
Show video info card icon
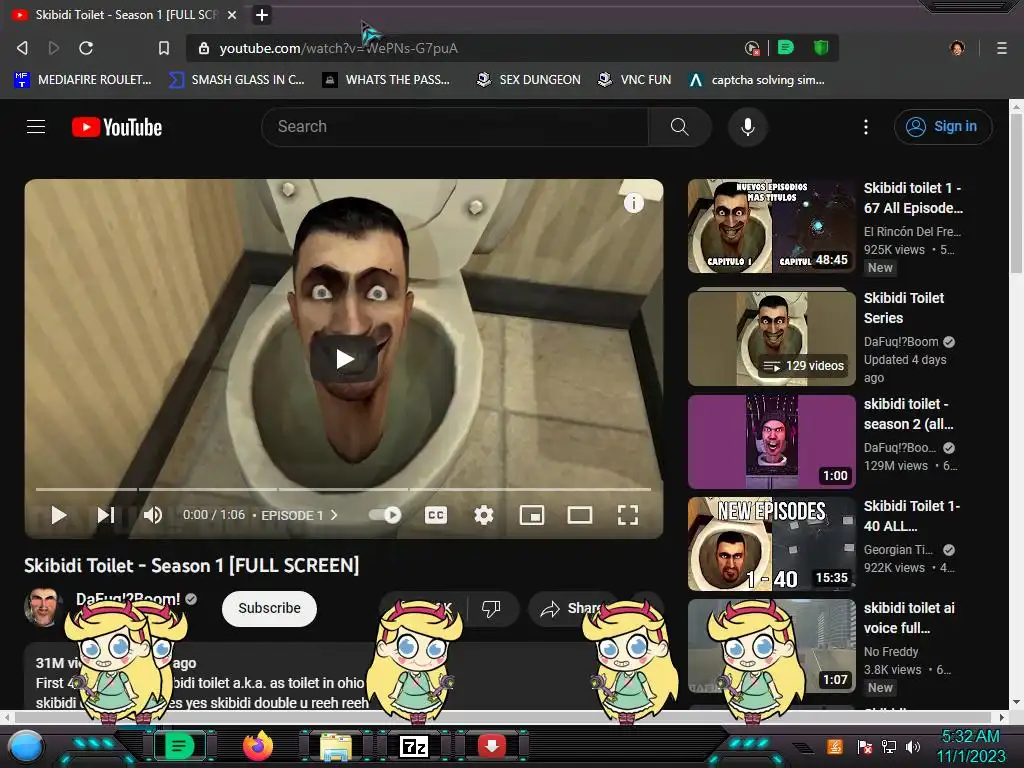click(633, 203)
